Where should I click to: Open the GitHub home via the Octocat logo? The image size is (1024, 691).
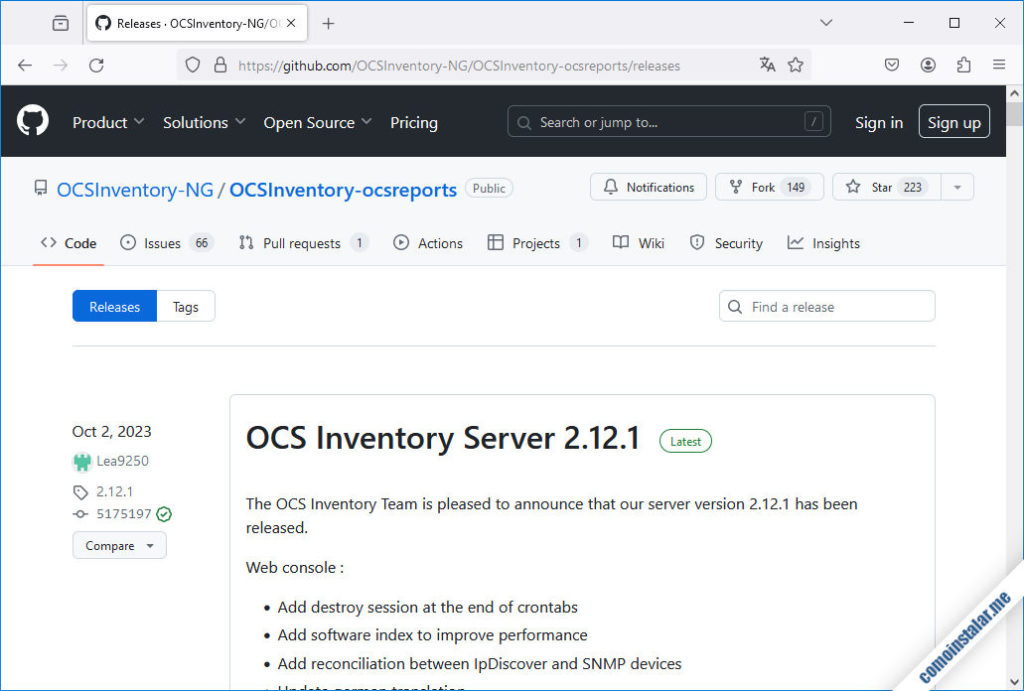pyautogui.click(x=32, y=121)
